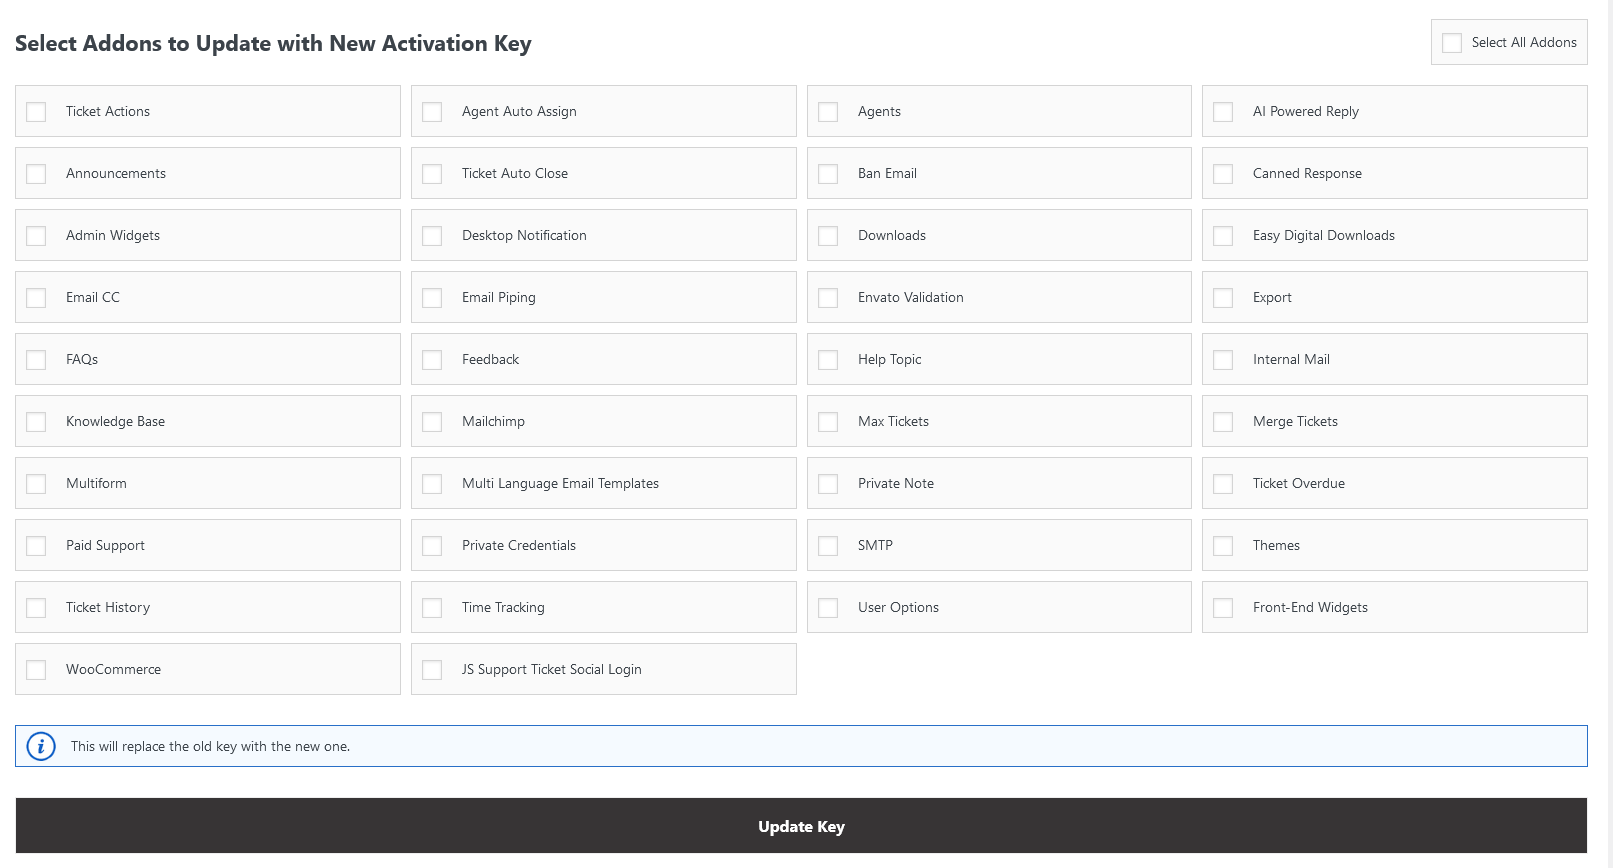
Task: Check the Envato Validation checkbox
Action: pyautogui.click(x=828, y=298)
